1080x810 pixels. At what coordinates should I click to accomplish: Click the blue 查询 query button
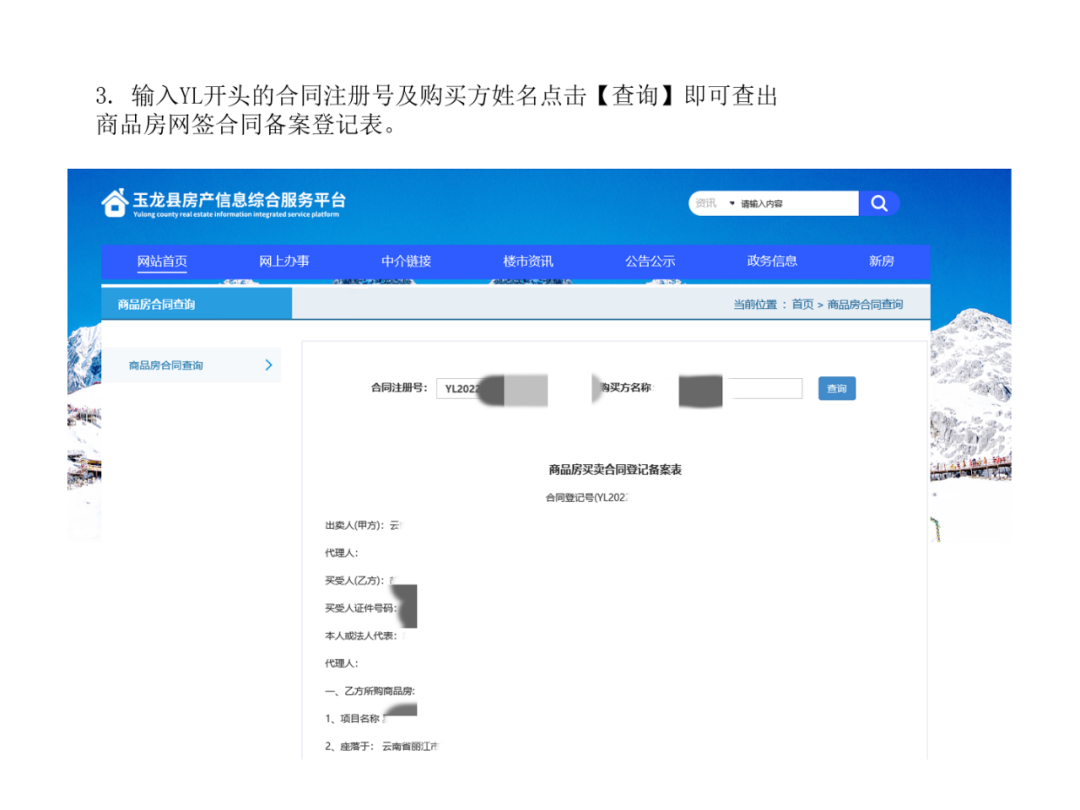click(837, 389)
